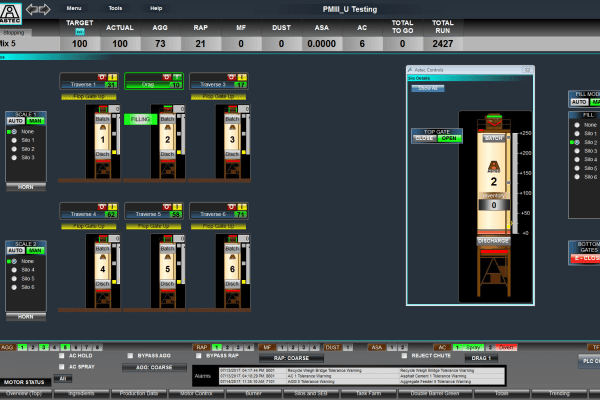Select the silo 6 graphic

232,271
